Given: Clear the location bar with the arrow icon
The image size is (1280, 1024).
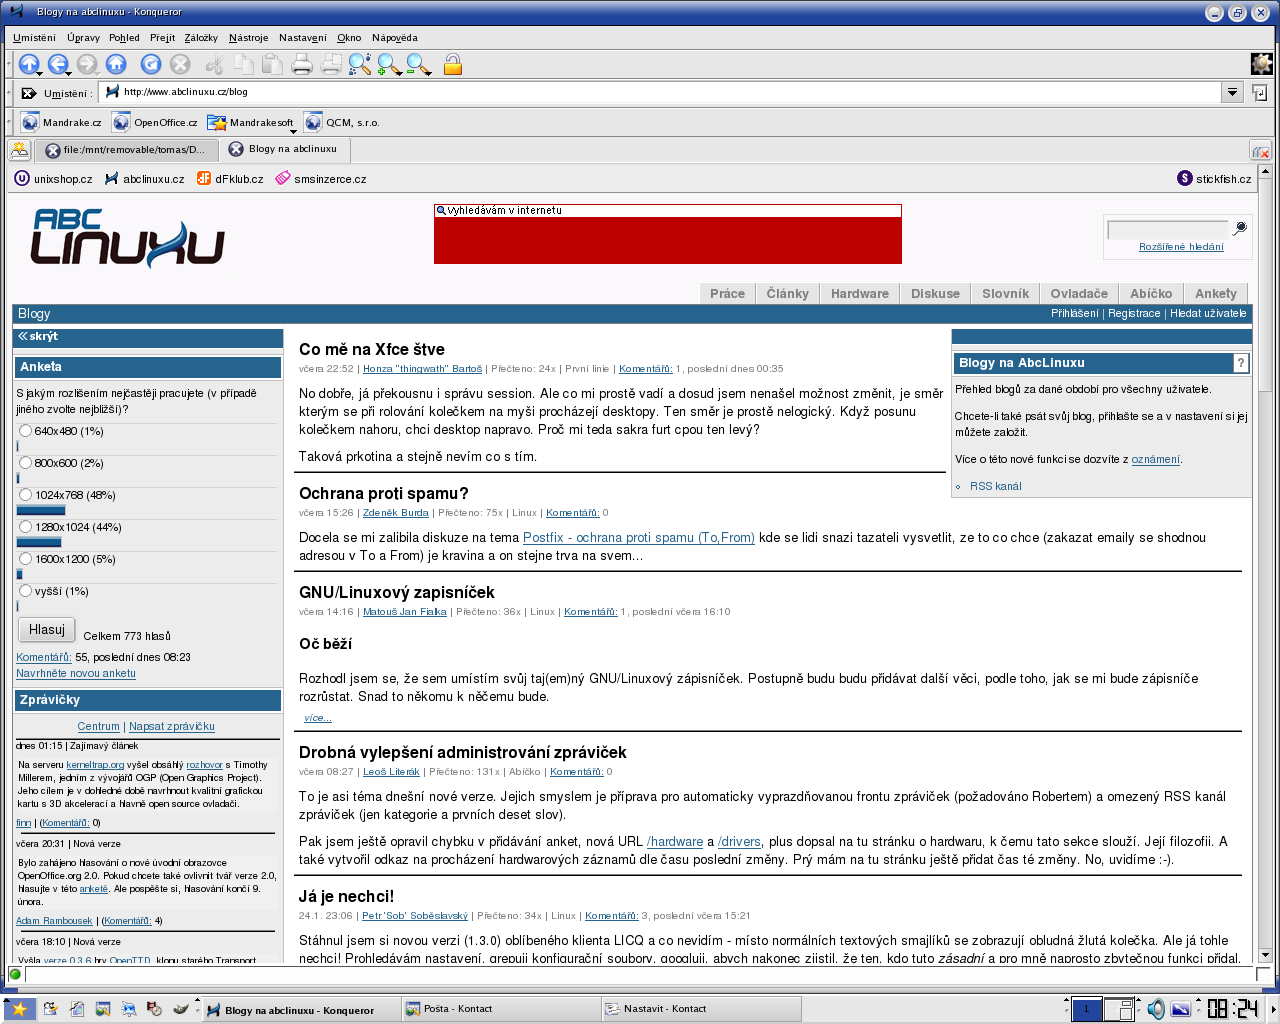Looking at the screenshot, I should 29,93.
